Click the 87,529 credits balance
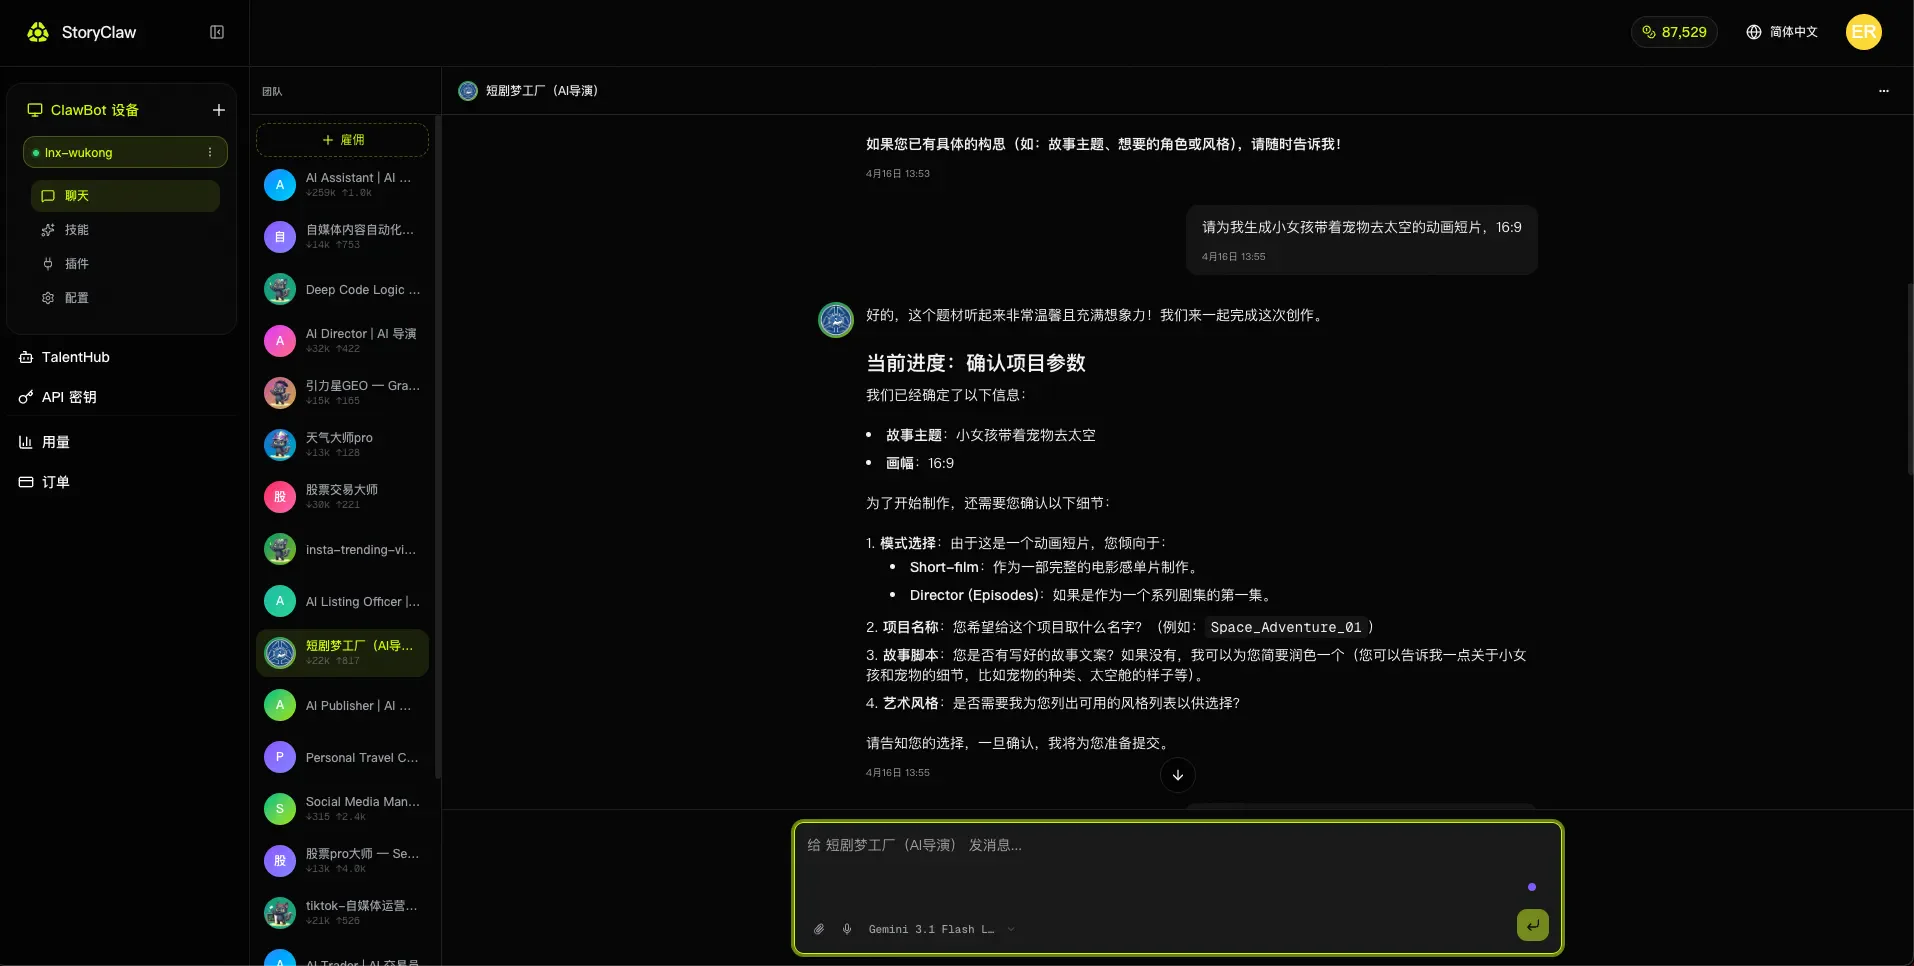1914x966 pixels. pyautogui.click(x=1674, y=32)
